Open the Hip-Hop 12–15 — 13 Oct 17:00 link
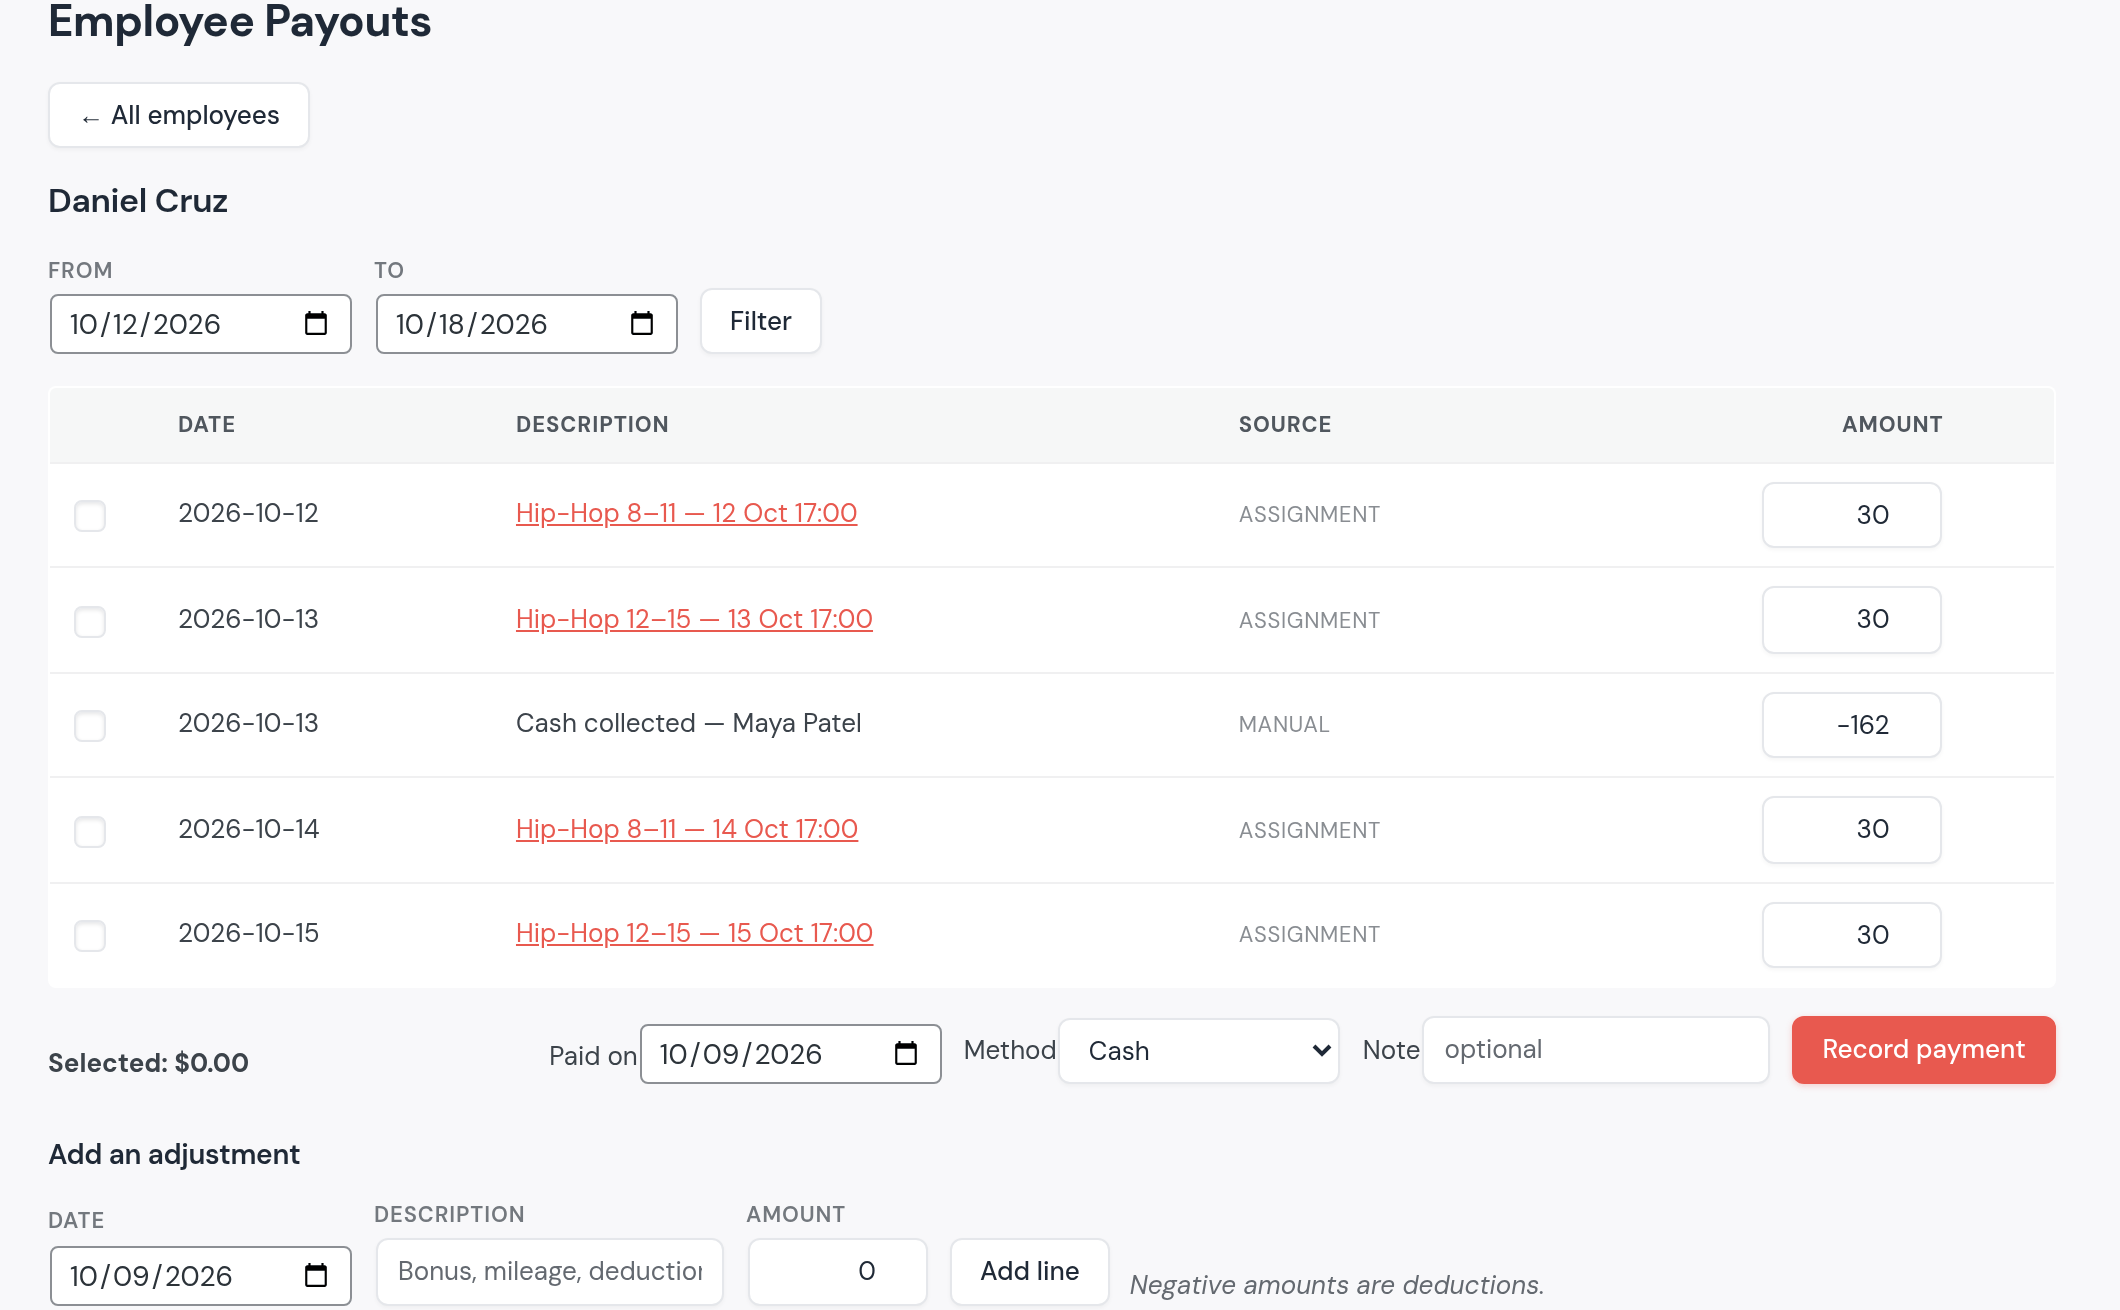Screen dimensions: 2120x1310 click(x=694, y=619)
